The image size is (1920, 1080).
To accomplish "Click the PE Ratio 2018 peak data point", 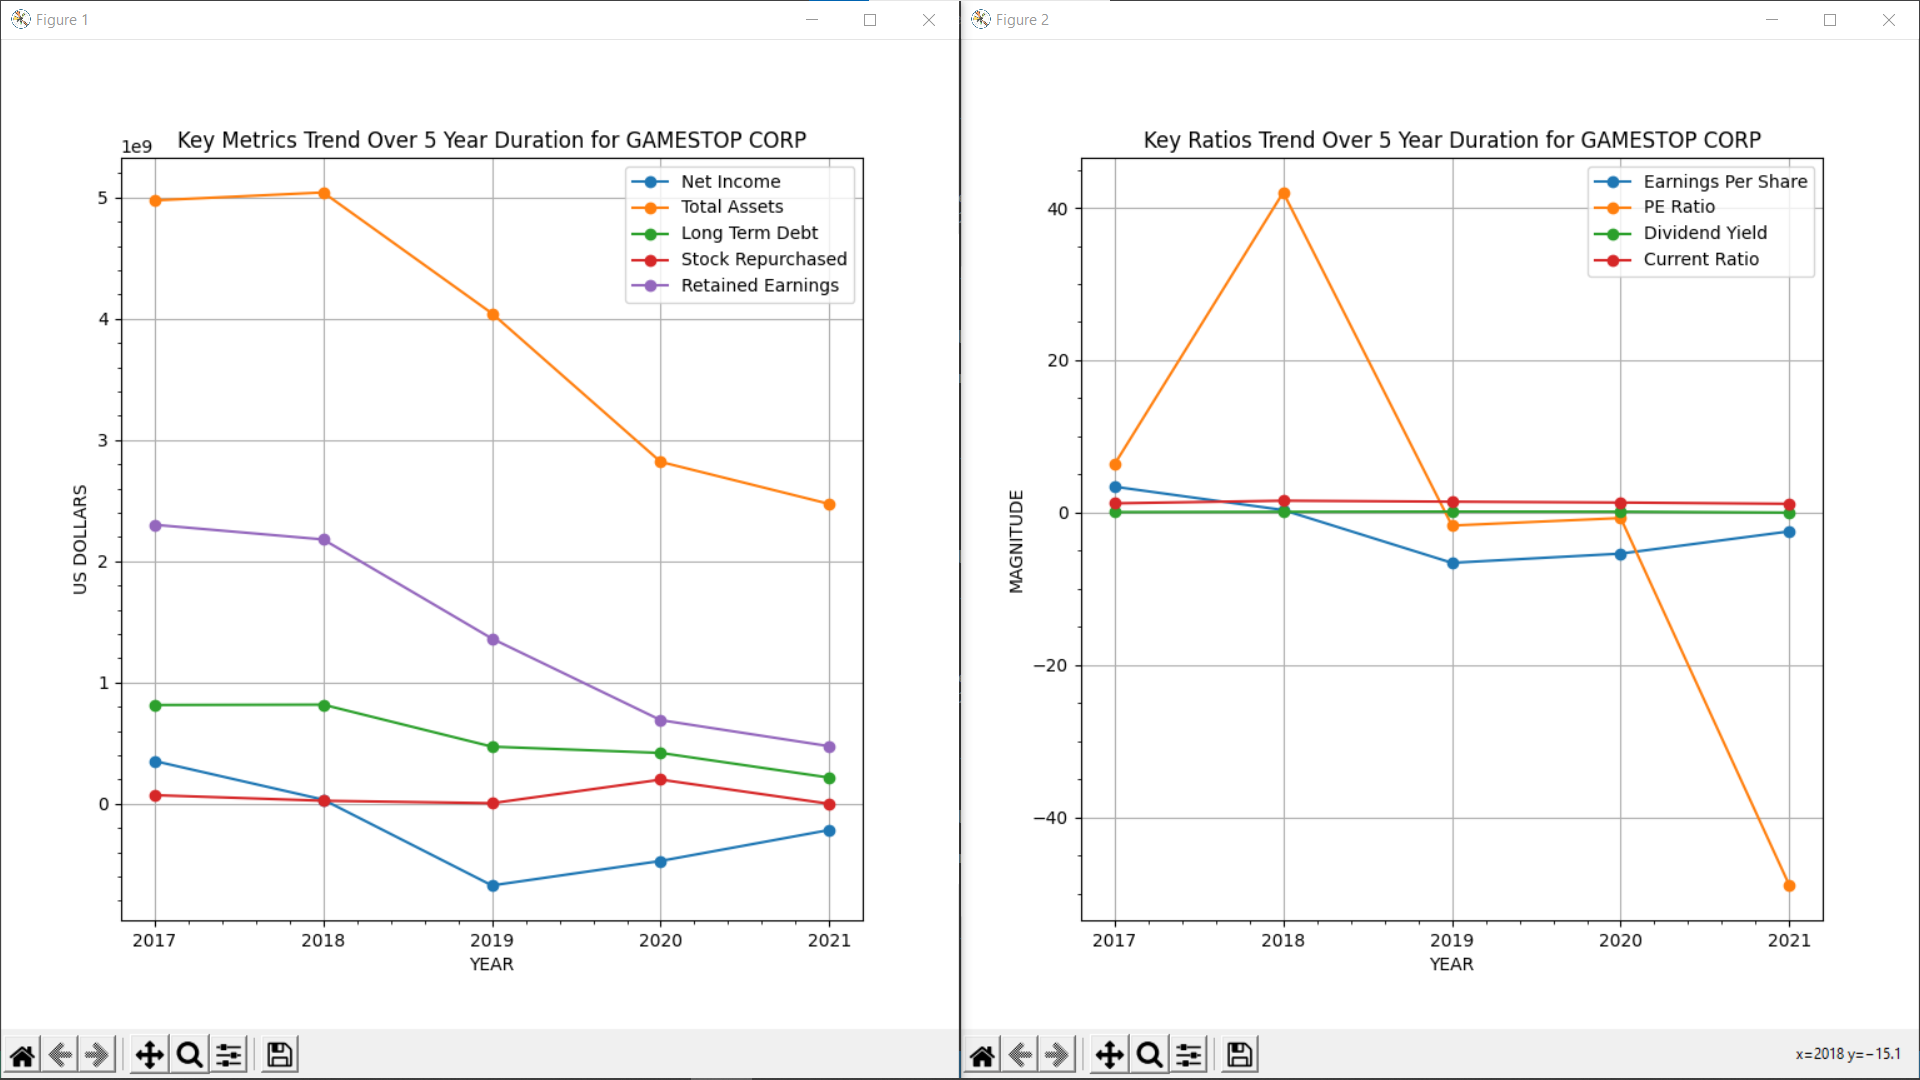I will [x=1284, y=194].
